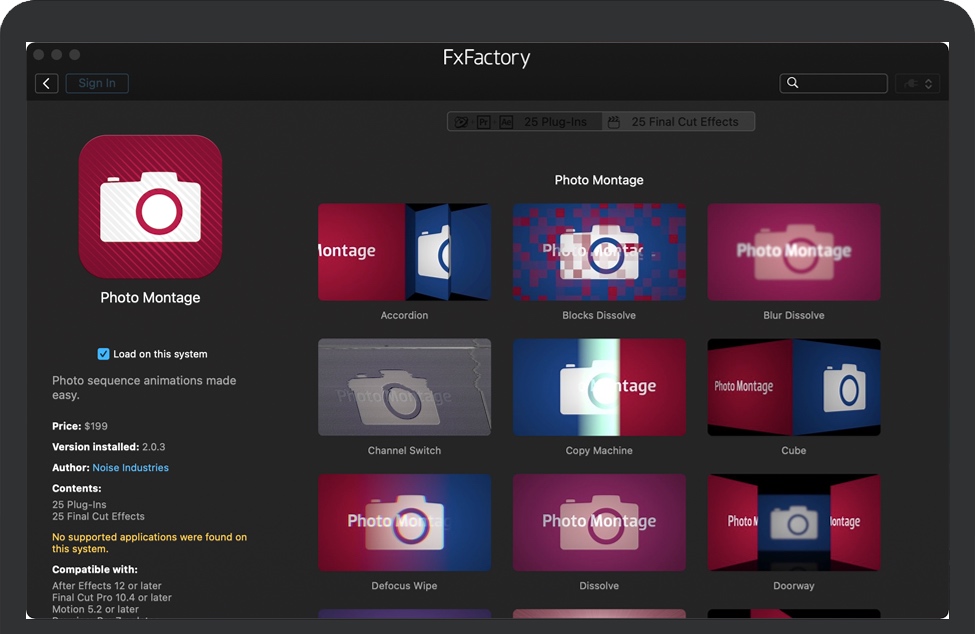Open the Copy Machine thumbnail

pyautogui.click(x=599, y=387)
